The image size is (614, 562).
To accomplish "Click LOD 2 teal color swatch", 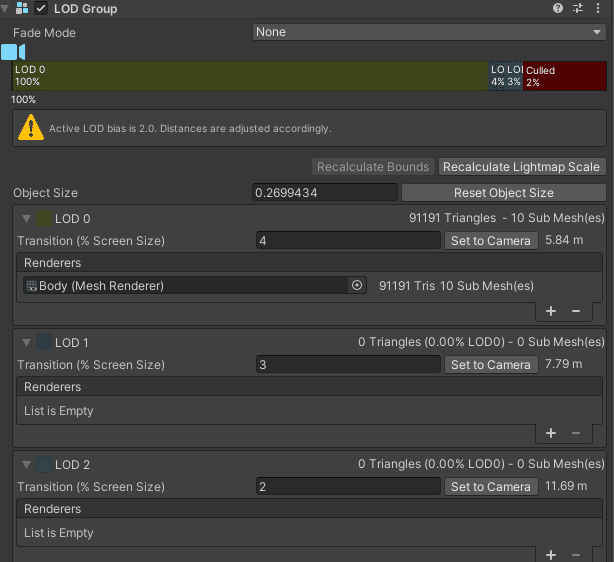I will point(44,464).
